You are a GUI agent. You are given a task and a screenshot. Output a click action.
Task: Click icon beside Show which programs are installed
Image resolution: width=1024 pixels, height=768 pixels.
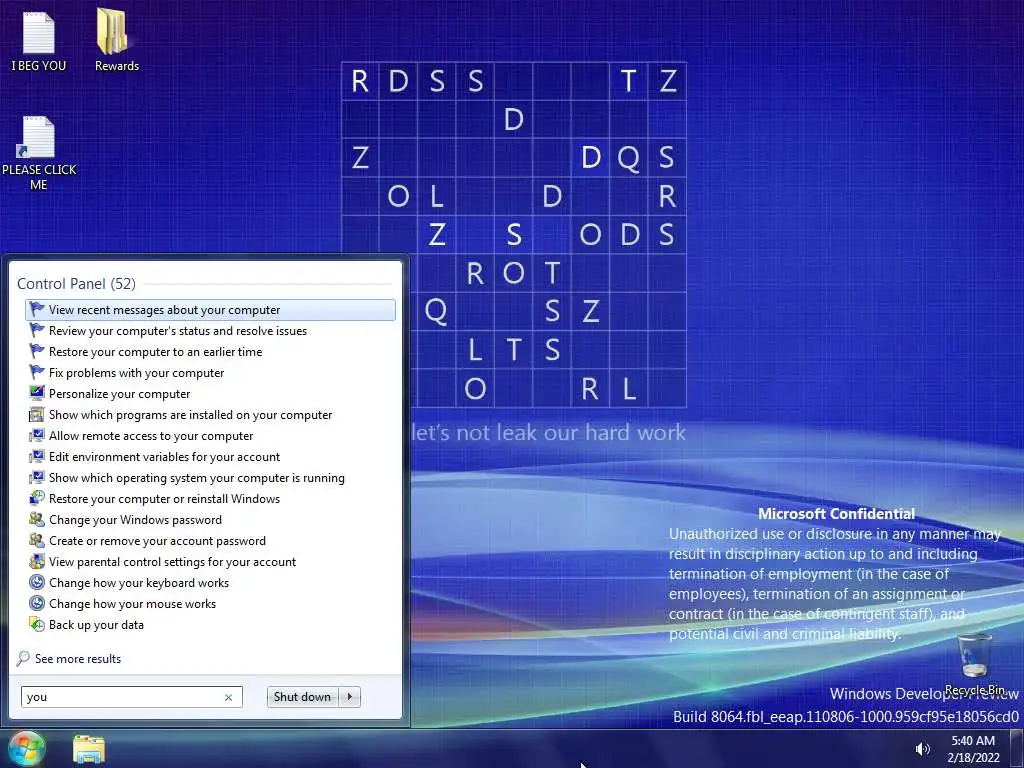37,414
